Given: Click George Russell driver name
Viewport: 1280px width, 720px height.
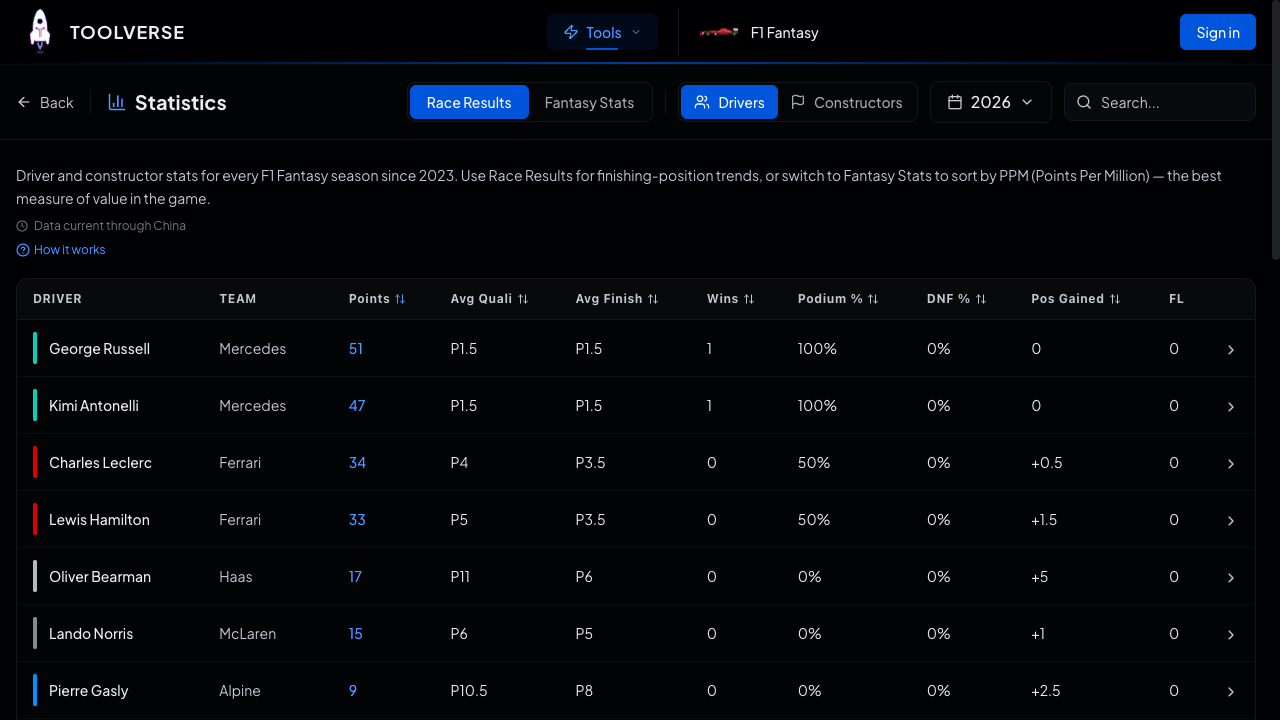Looking at the screenshot, I should click(x=99, y=349).
